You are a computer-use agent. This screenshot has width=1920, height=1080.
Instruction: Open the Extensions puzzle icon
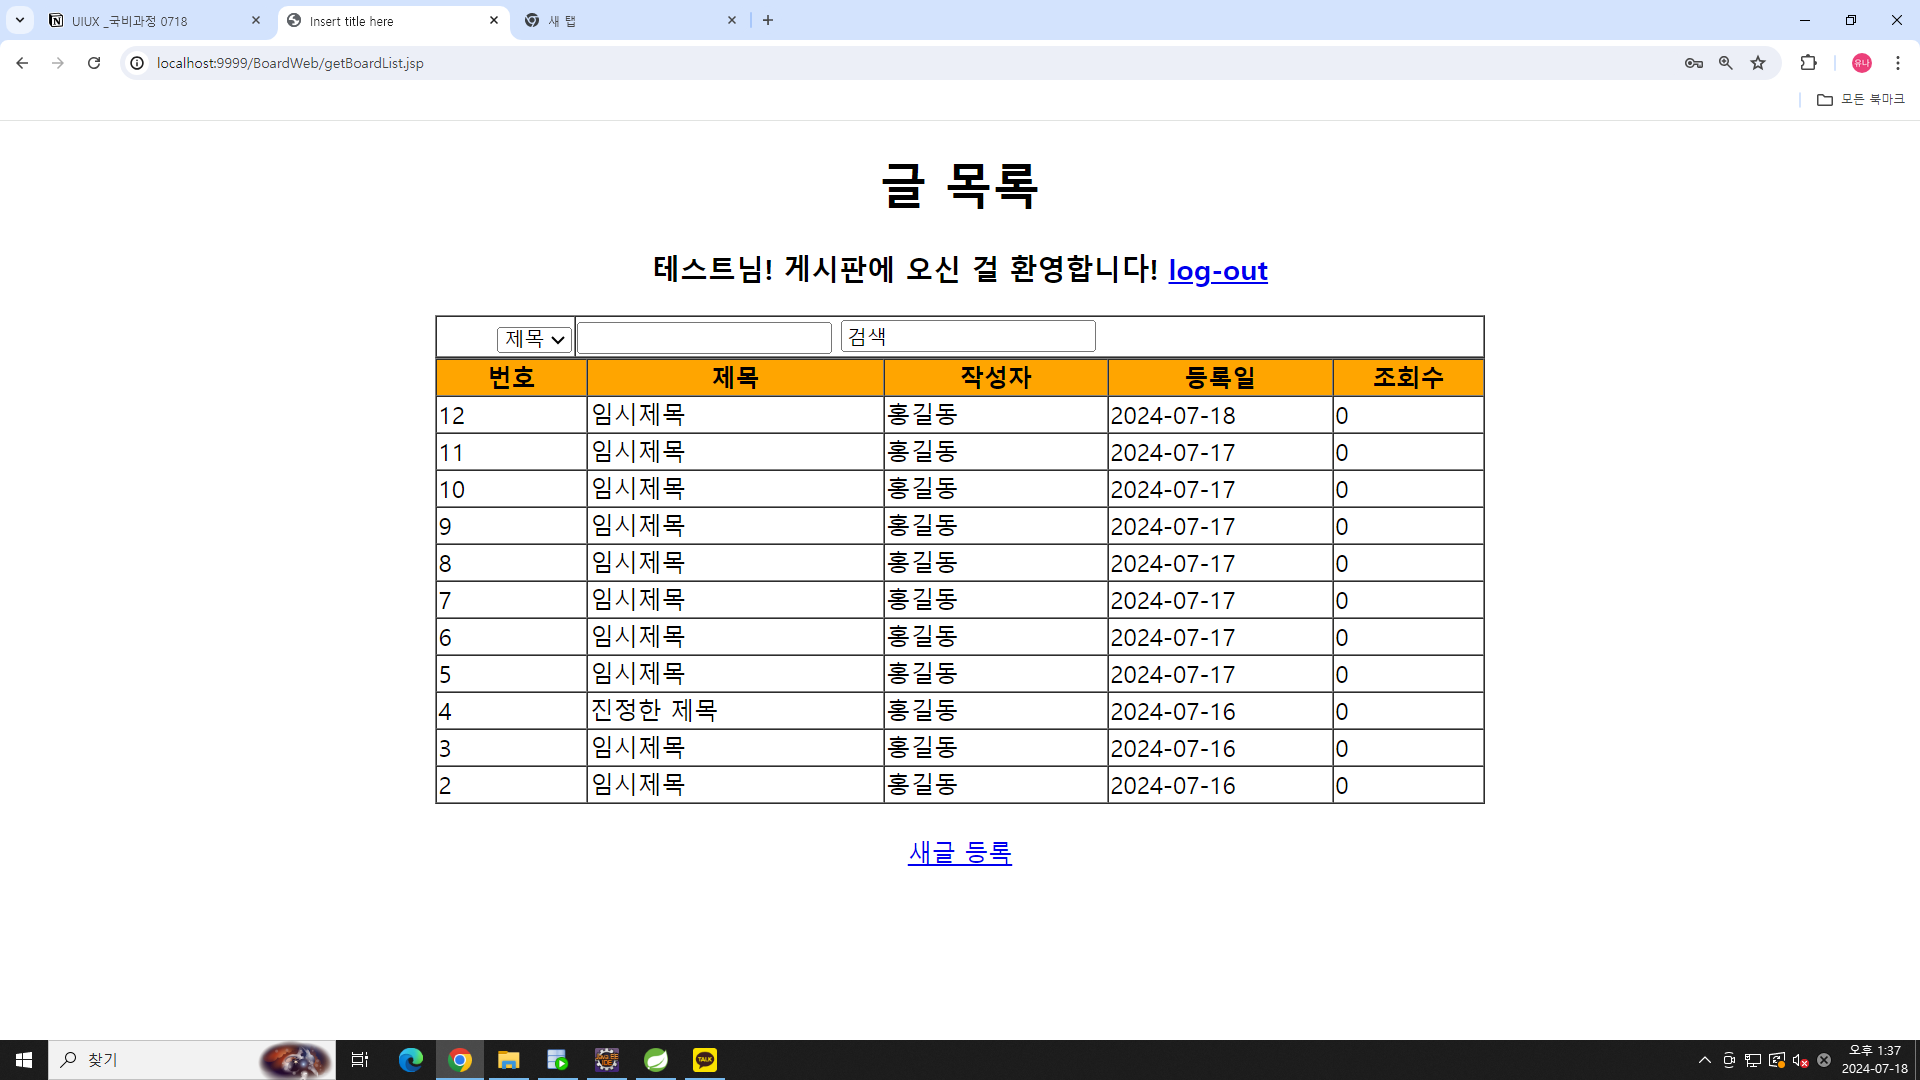pos(1808,63)
